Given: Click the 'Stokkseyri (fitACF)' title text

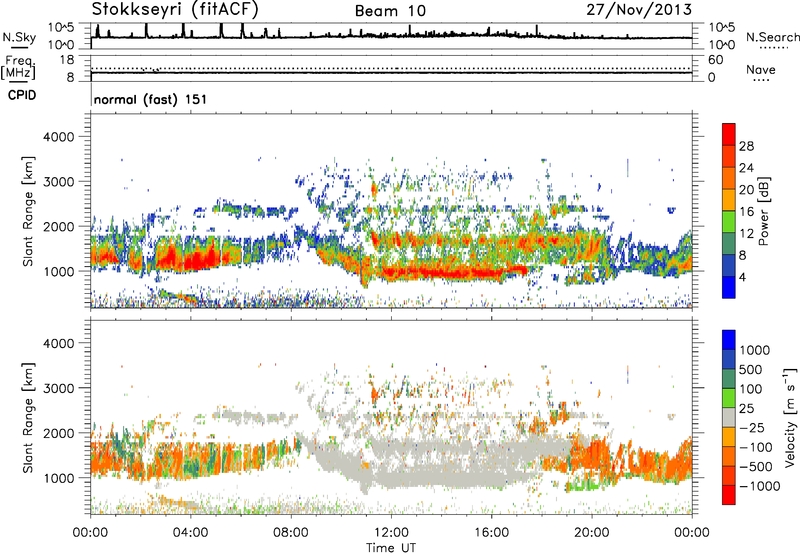Looking at the screenshot, I should (175, 9).
